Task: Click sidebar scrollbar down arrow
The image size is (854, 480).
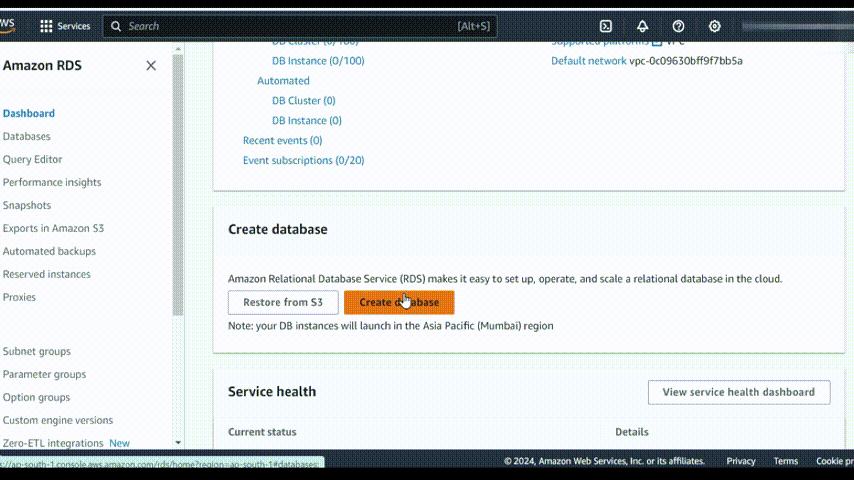Action: pyautogui.click(x=178, y=443)
